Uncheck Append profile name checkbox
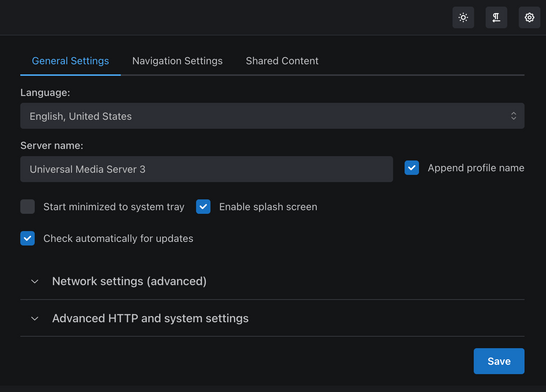This screenshot has width=546, height=392. (x=412, y=168)
